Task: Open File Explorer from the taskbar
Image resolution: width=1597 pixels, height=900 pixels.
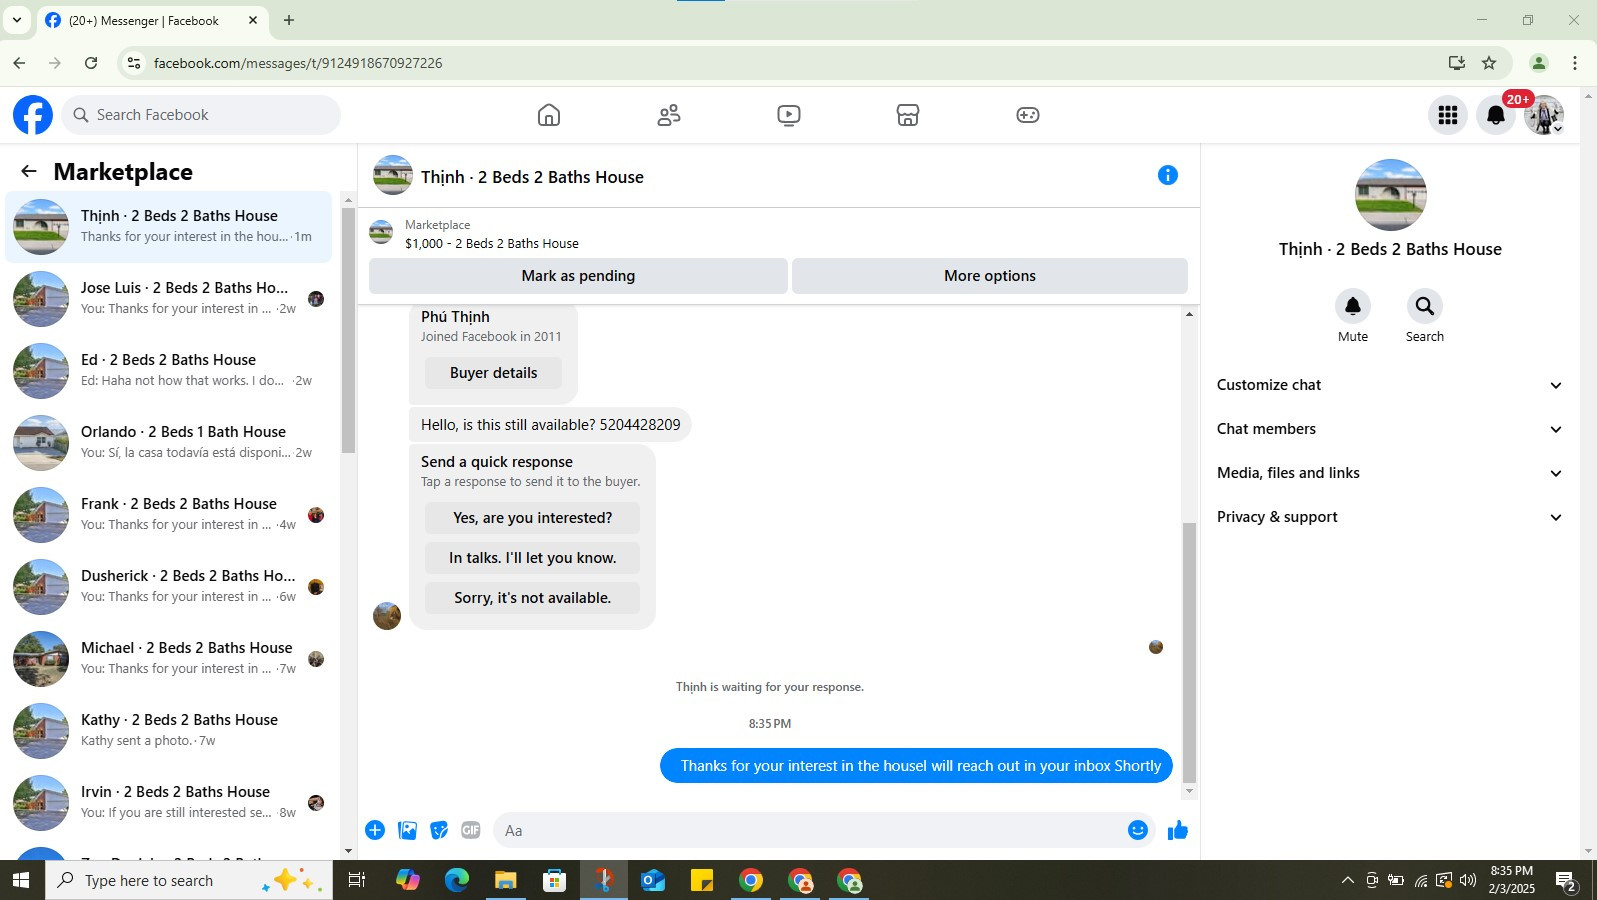Action: 505,880
